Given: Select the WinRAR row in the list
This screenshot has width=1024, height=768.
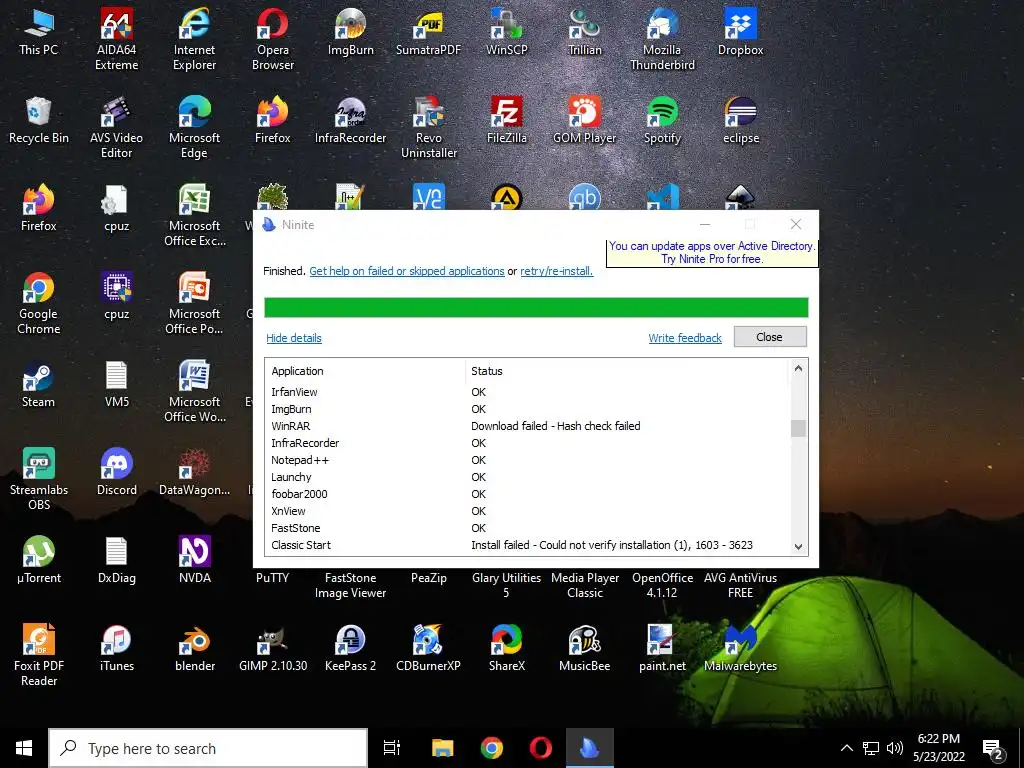Looking at the screenshot, I should click(x=528, y=426).
